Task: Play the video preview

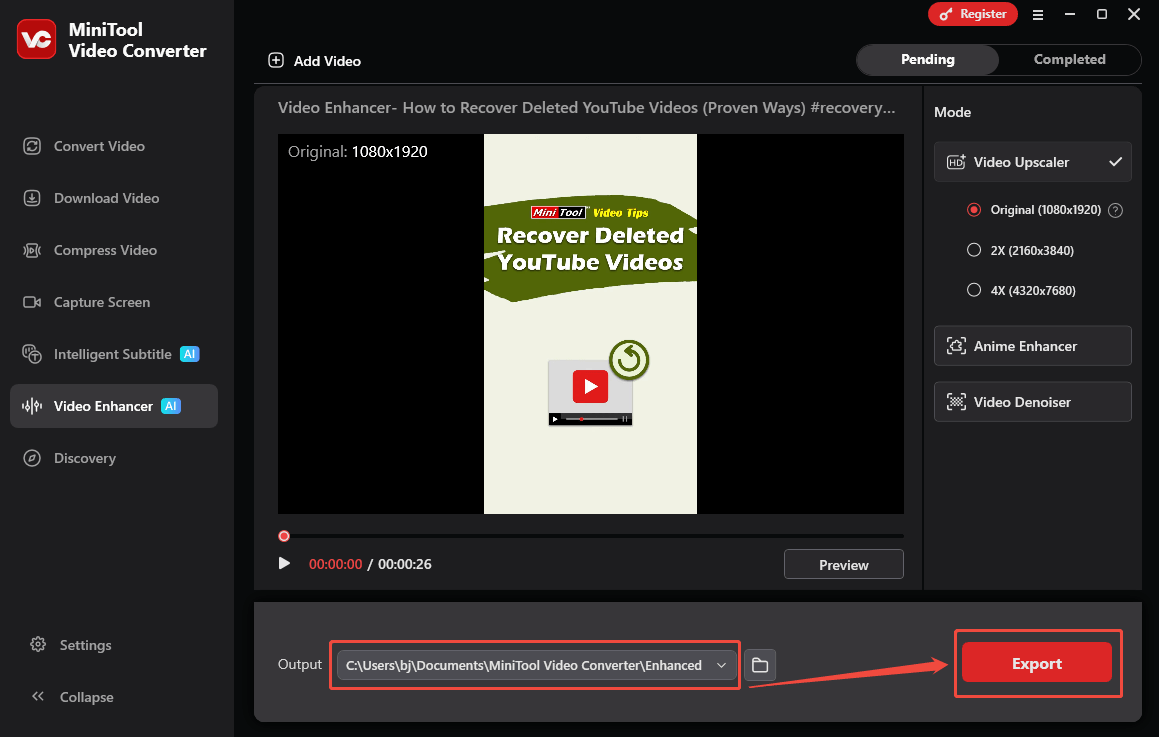Action: [284, 563]
